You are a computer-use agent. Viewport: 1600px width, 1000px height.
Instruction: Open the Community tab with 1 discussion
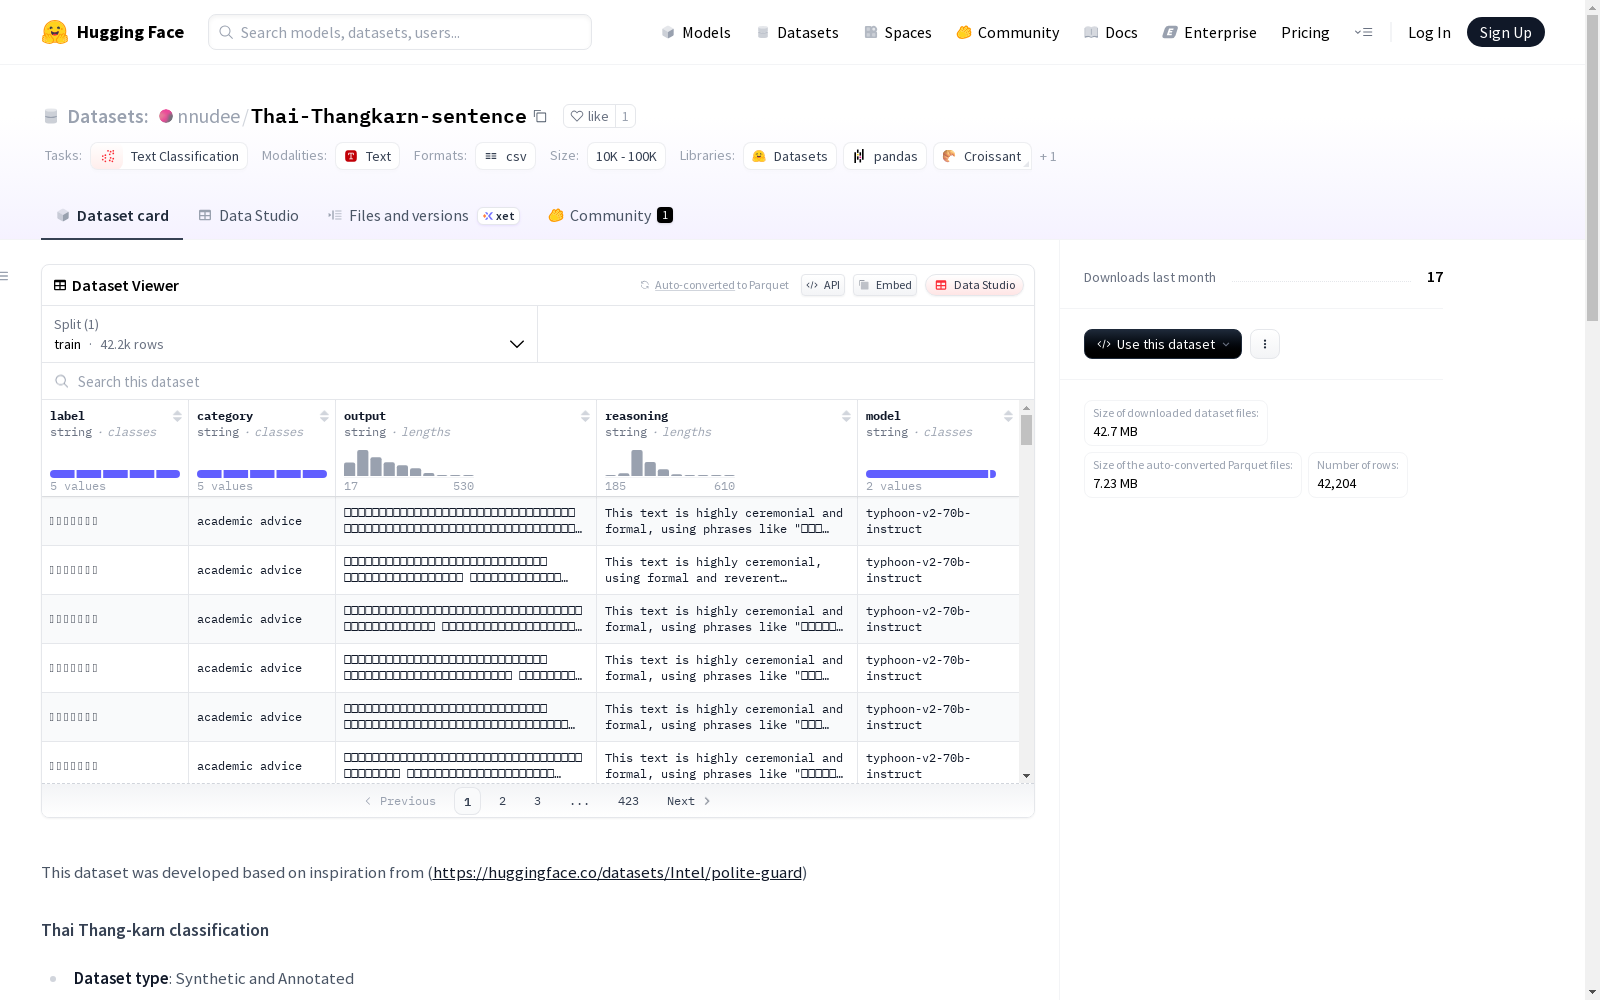[x=611, y=216]
